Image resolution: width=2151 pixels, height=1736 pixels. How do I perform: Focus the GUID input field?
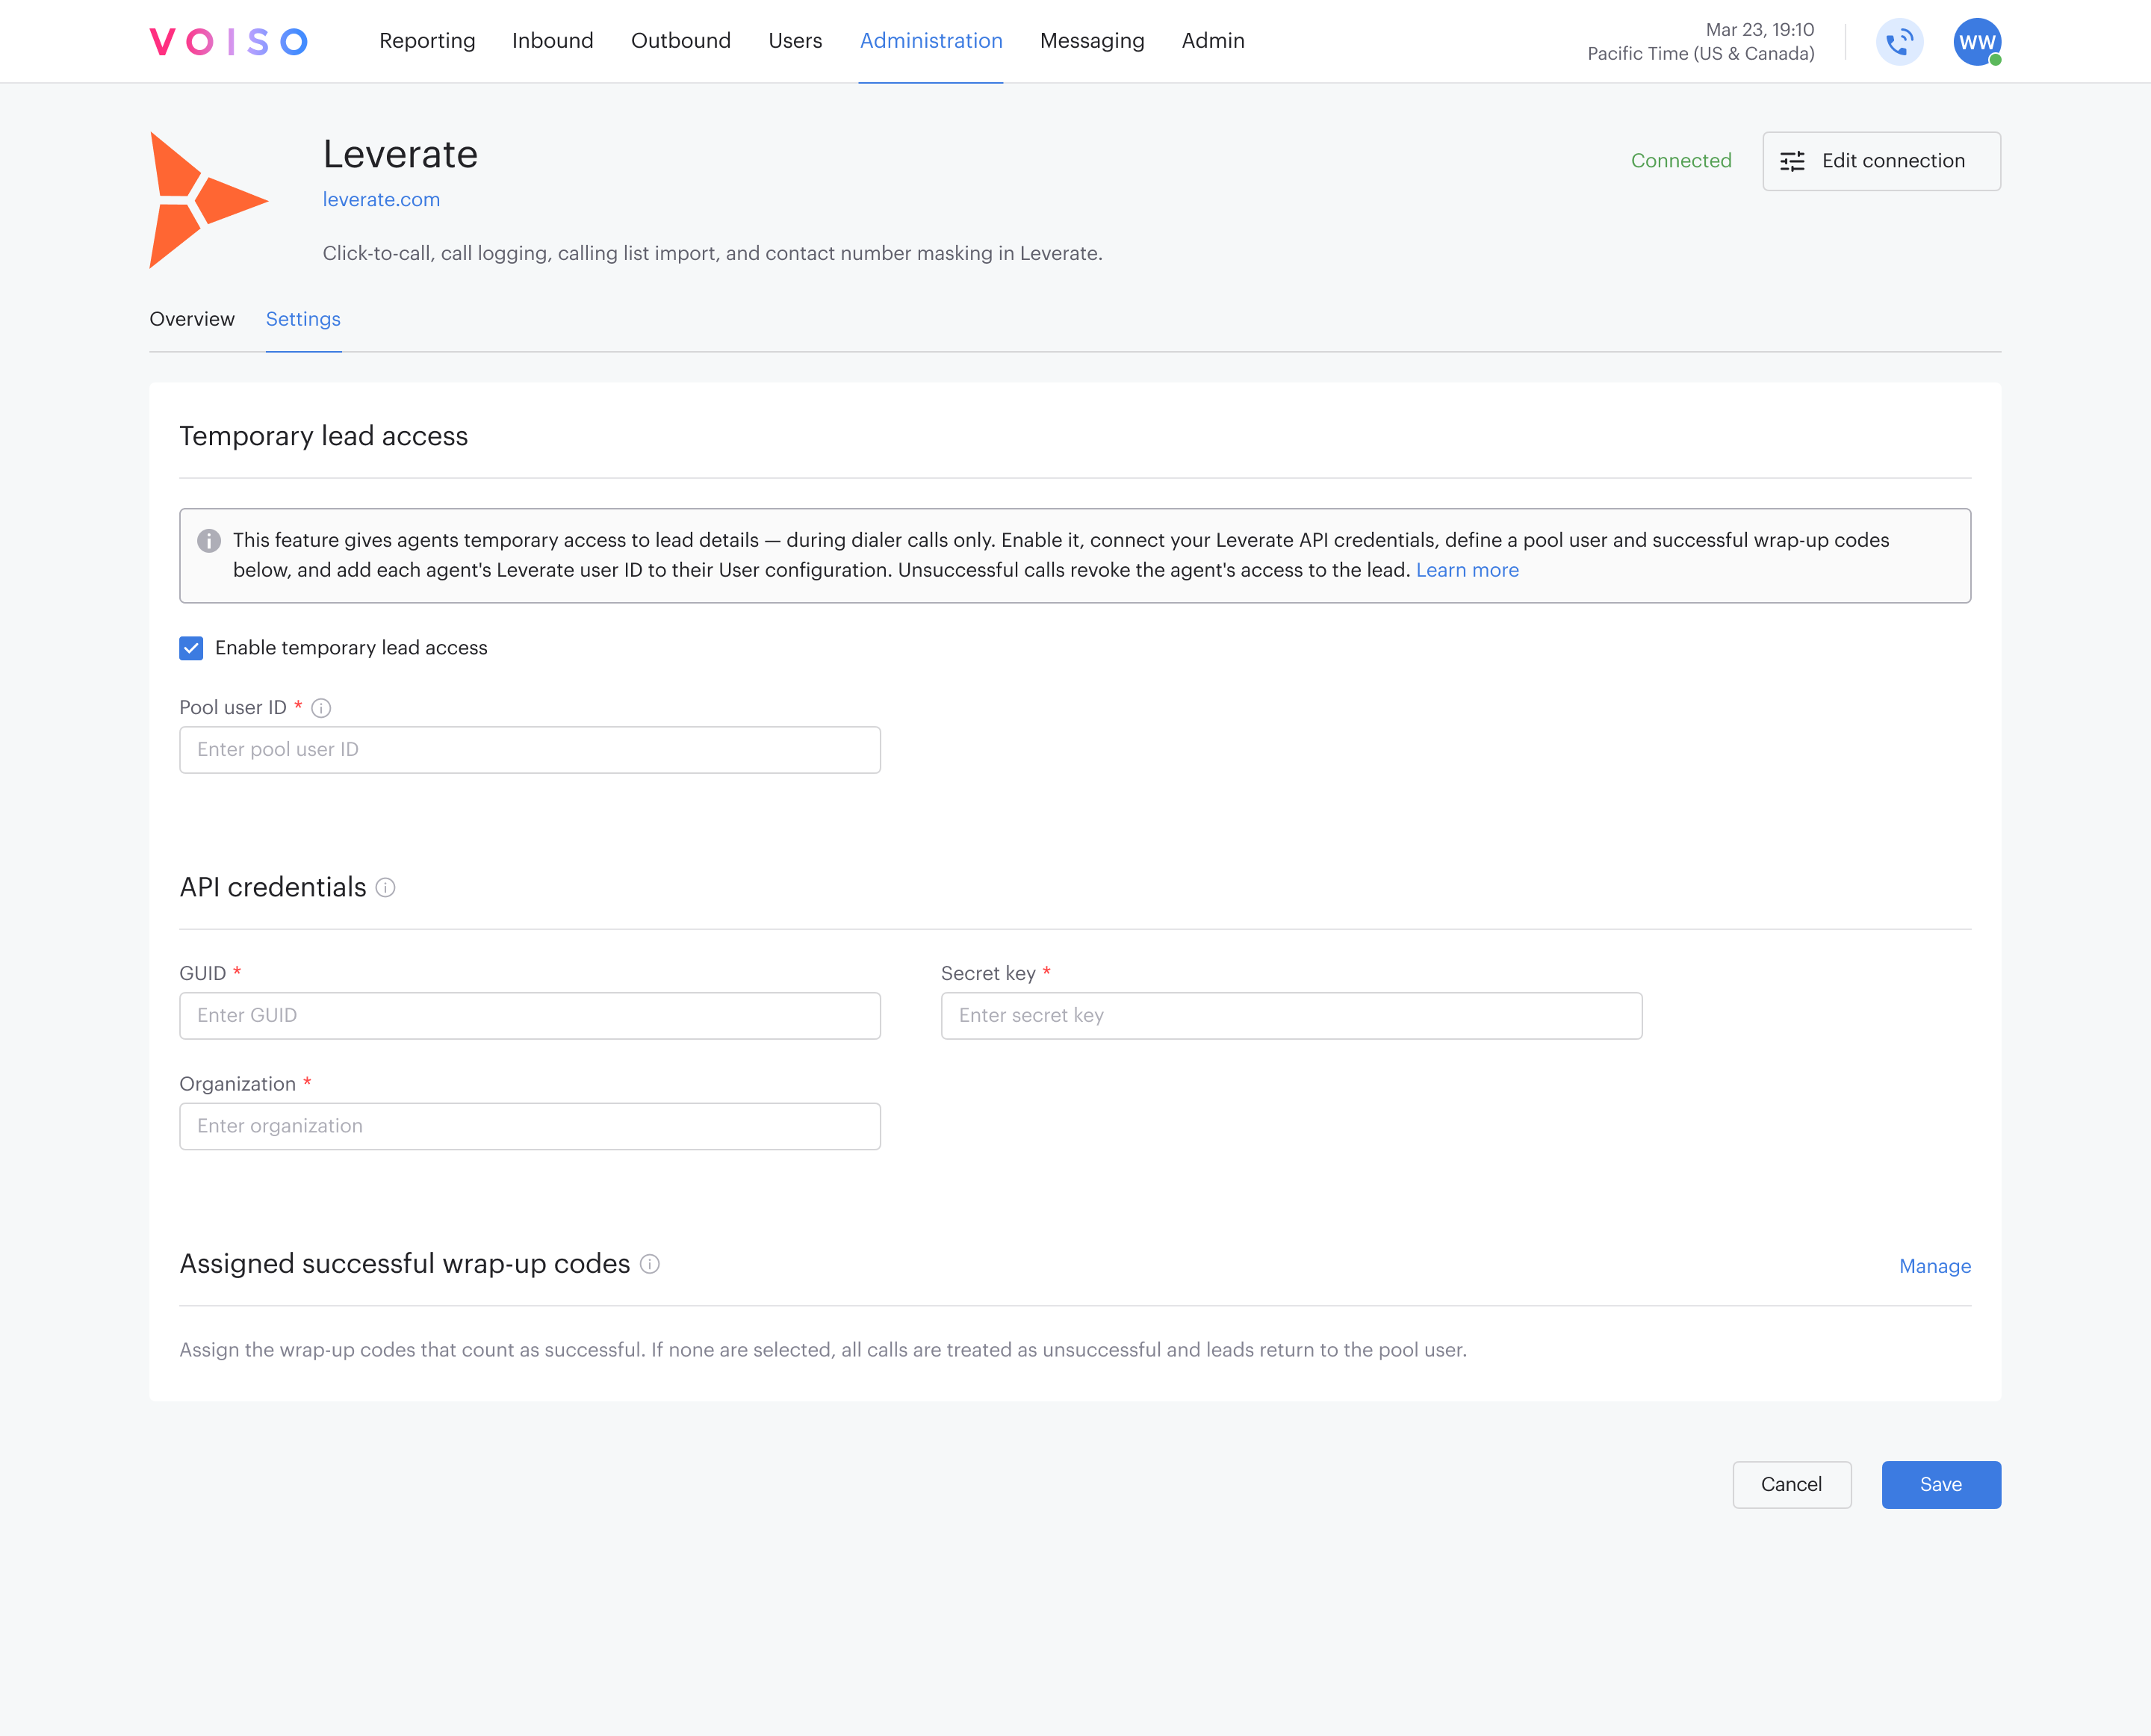tap(530, 1016)
